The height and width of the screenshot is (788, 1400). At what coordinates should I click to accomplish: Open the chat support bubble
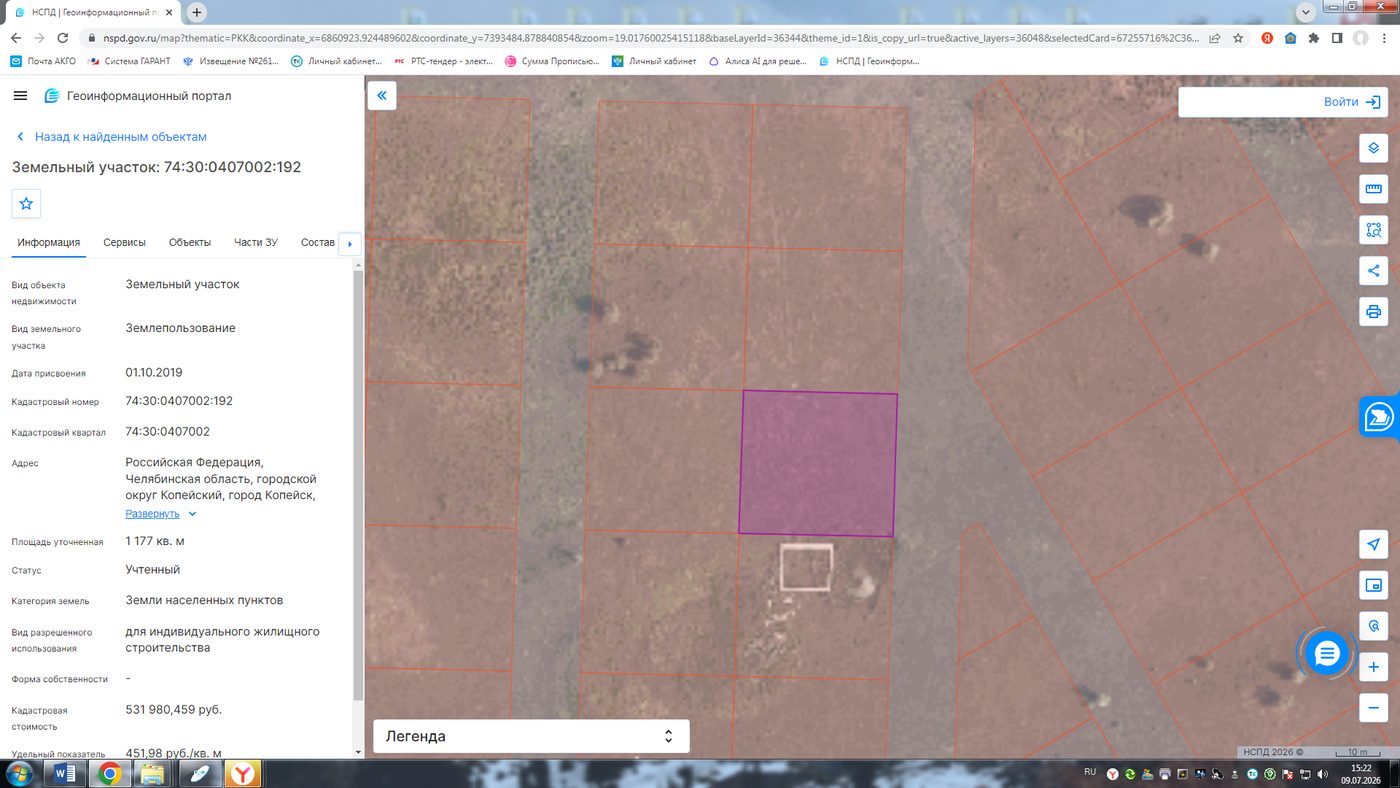[x=1327, y=654]
